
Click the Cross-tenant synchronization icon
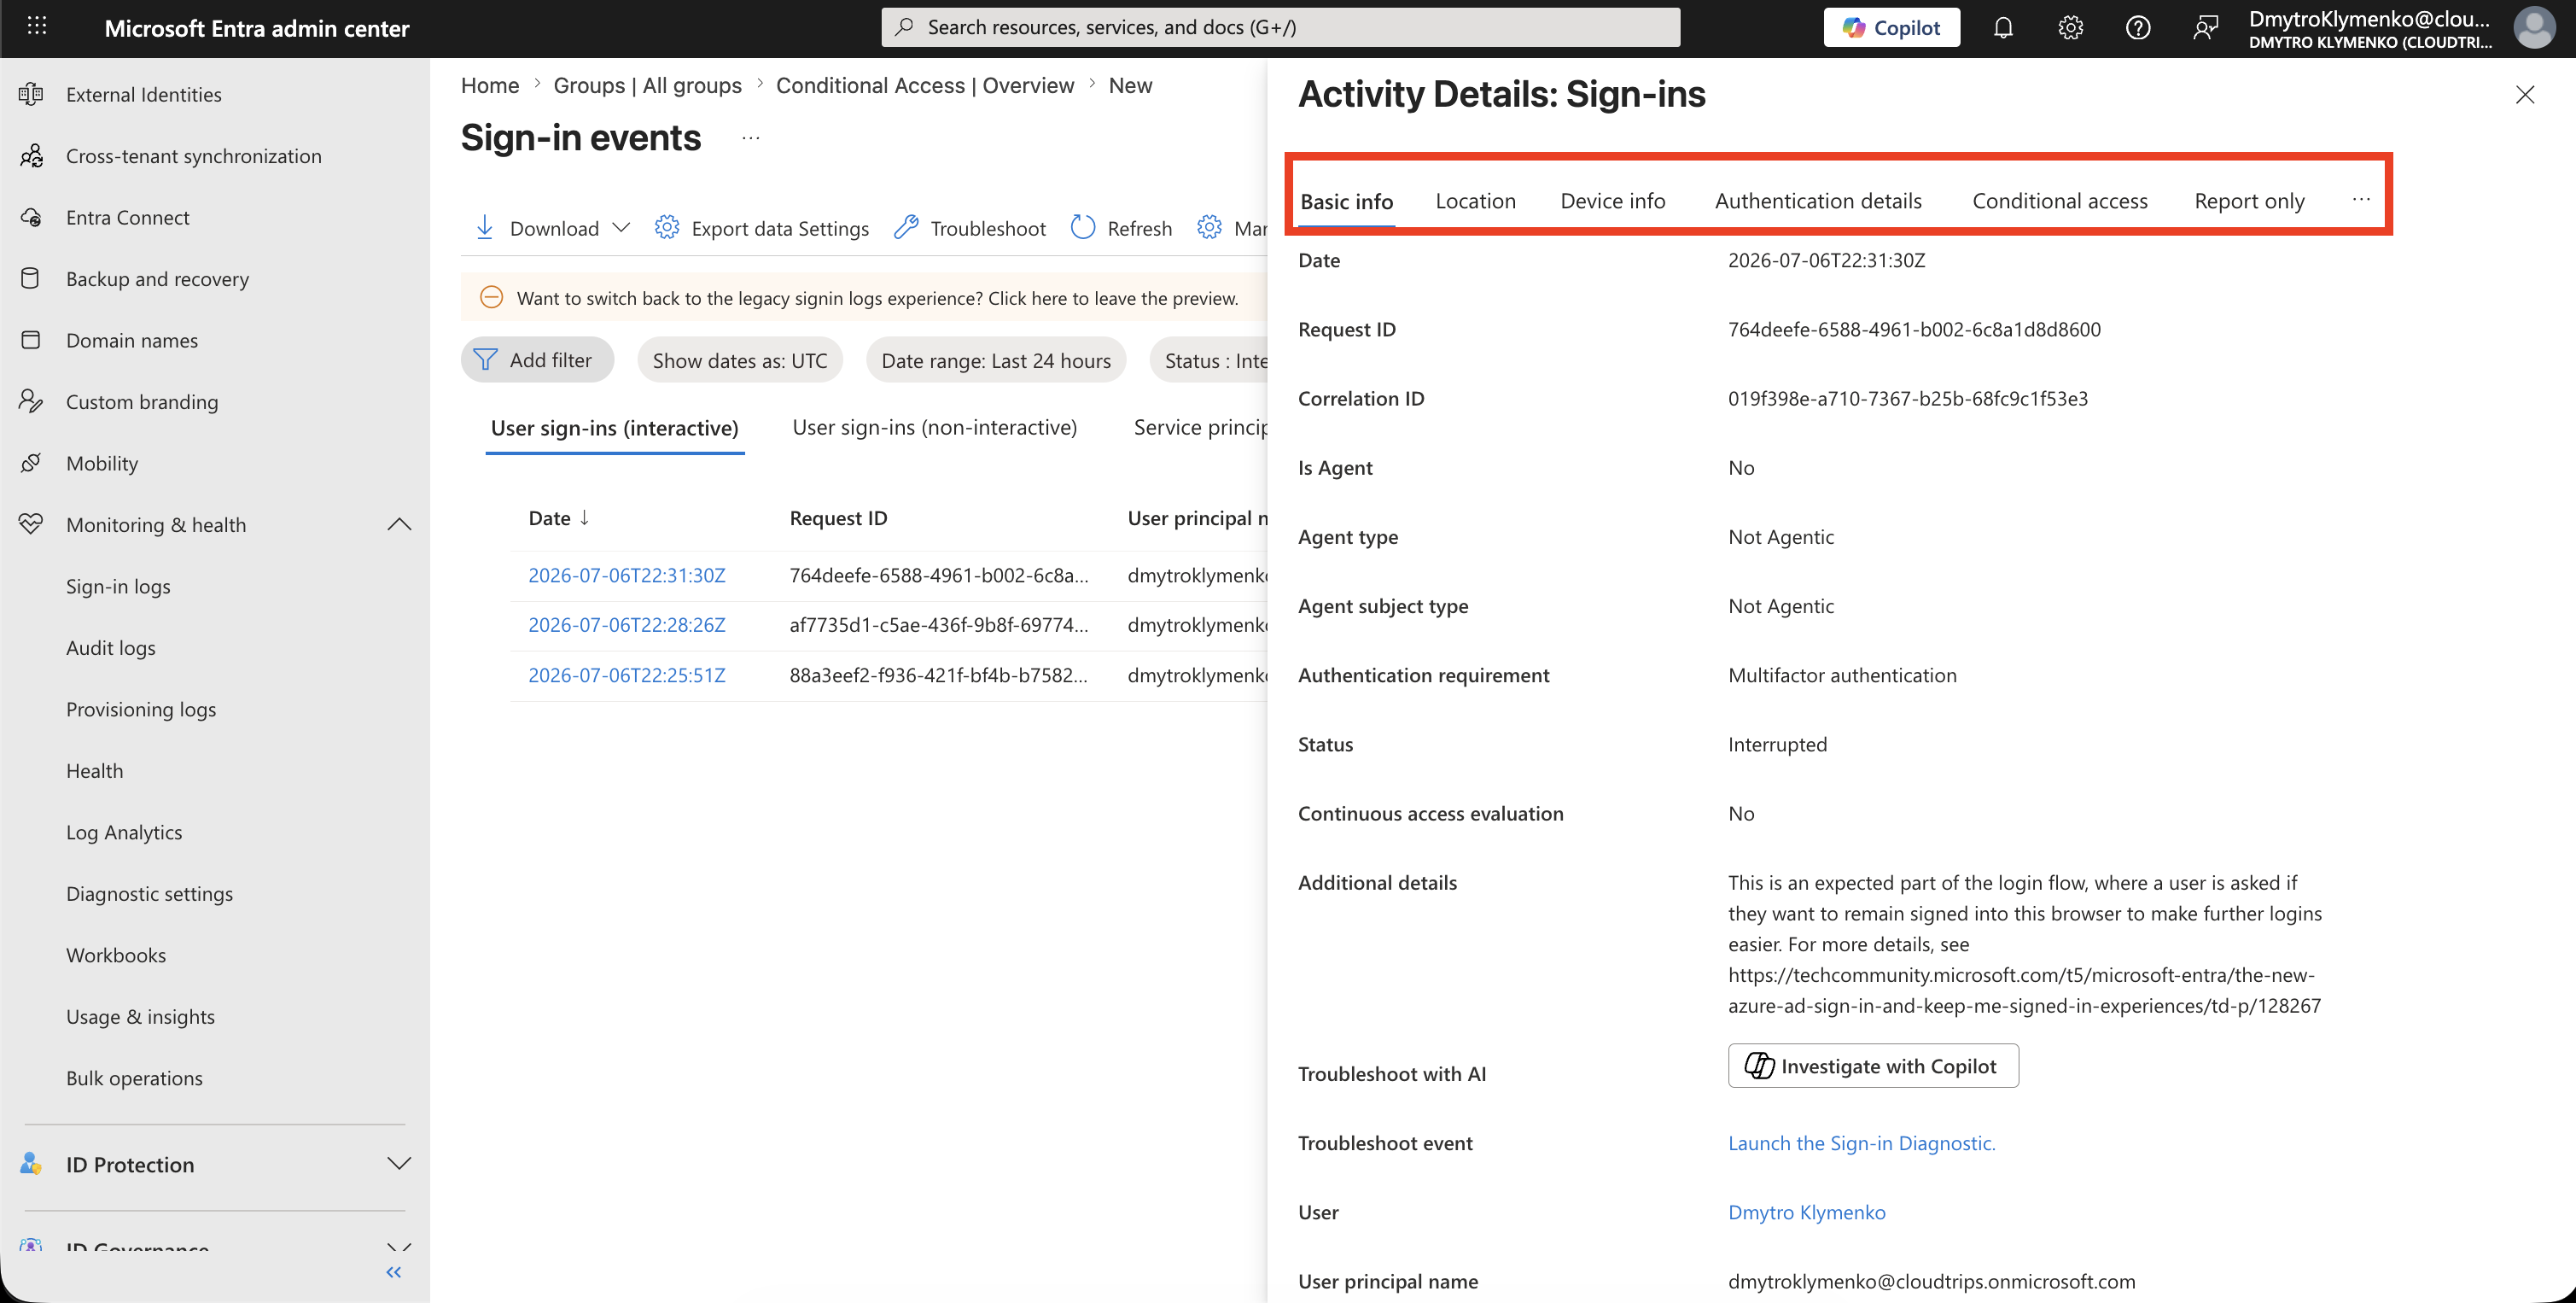pyautogui.click(x=31, y=155)
